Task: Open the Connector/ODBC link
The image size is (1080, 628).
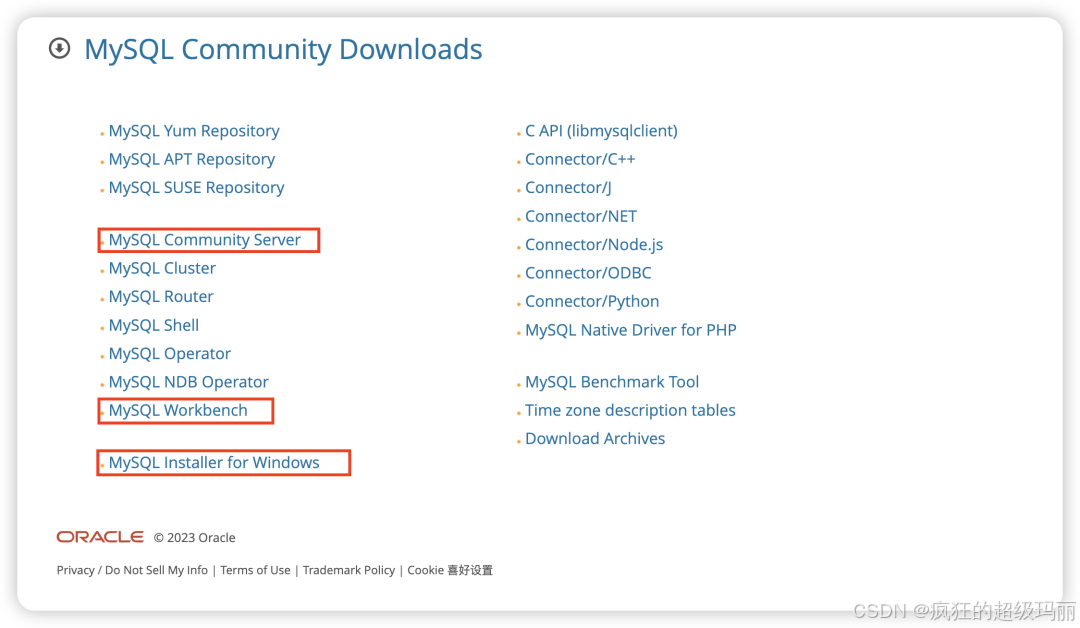Action: [588, 273]
